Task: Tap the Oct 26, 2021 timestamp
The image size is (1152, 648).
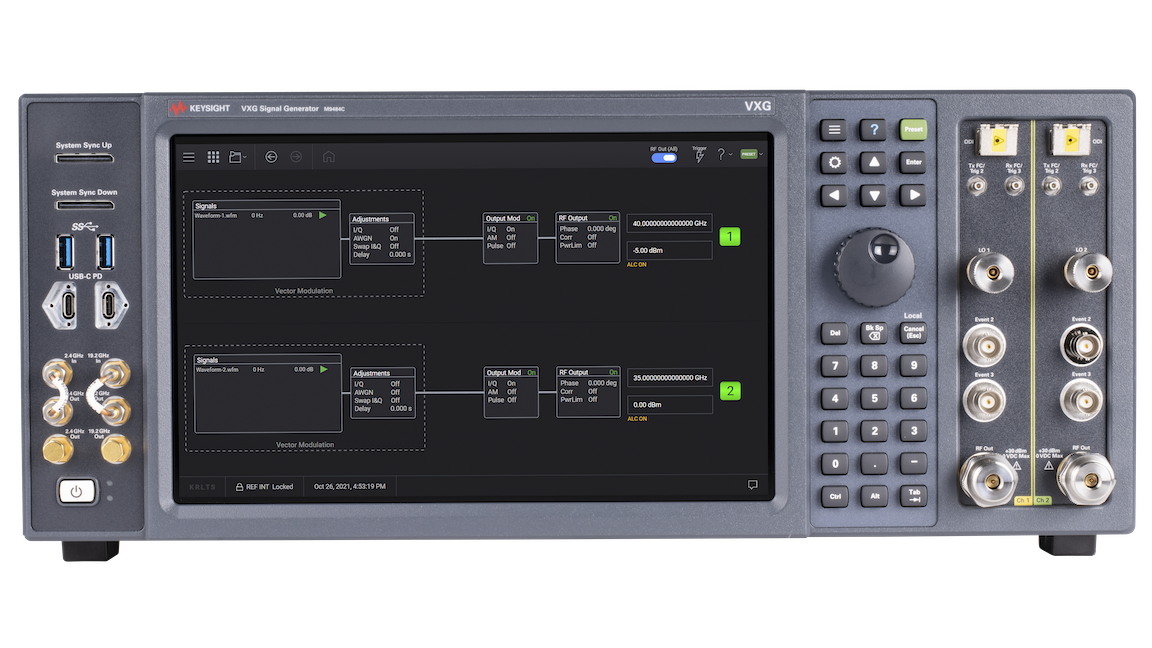Action: point(350,486)
